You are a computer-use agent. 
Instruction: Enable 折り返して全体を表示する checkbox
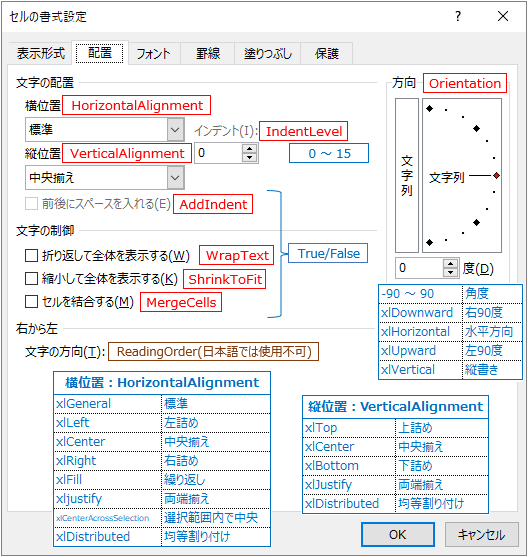pos(31,255)
